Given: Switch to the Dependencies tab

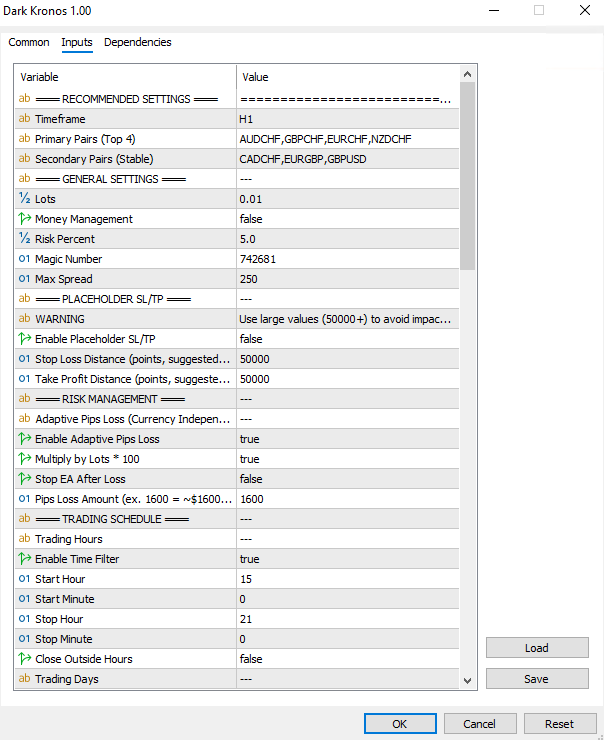Looking at the screenshot, I should 138,42.
